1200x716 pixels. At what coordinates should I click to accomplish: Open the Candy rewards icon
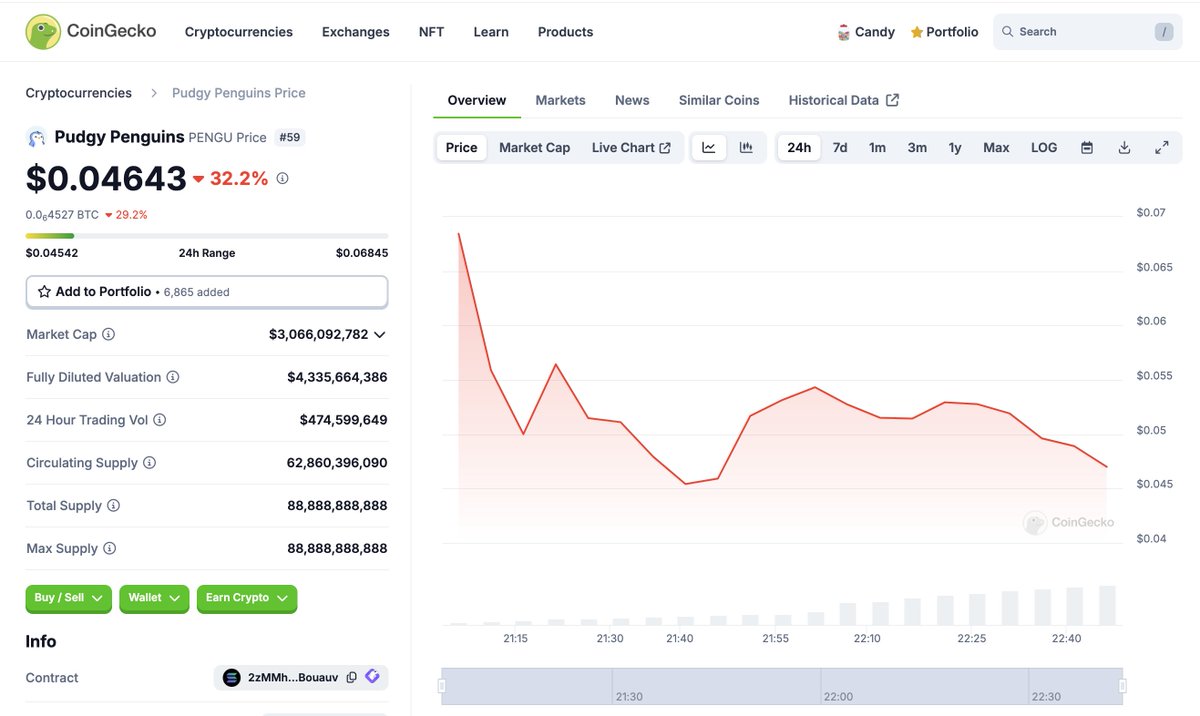point(844,32)
